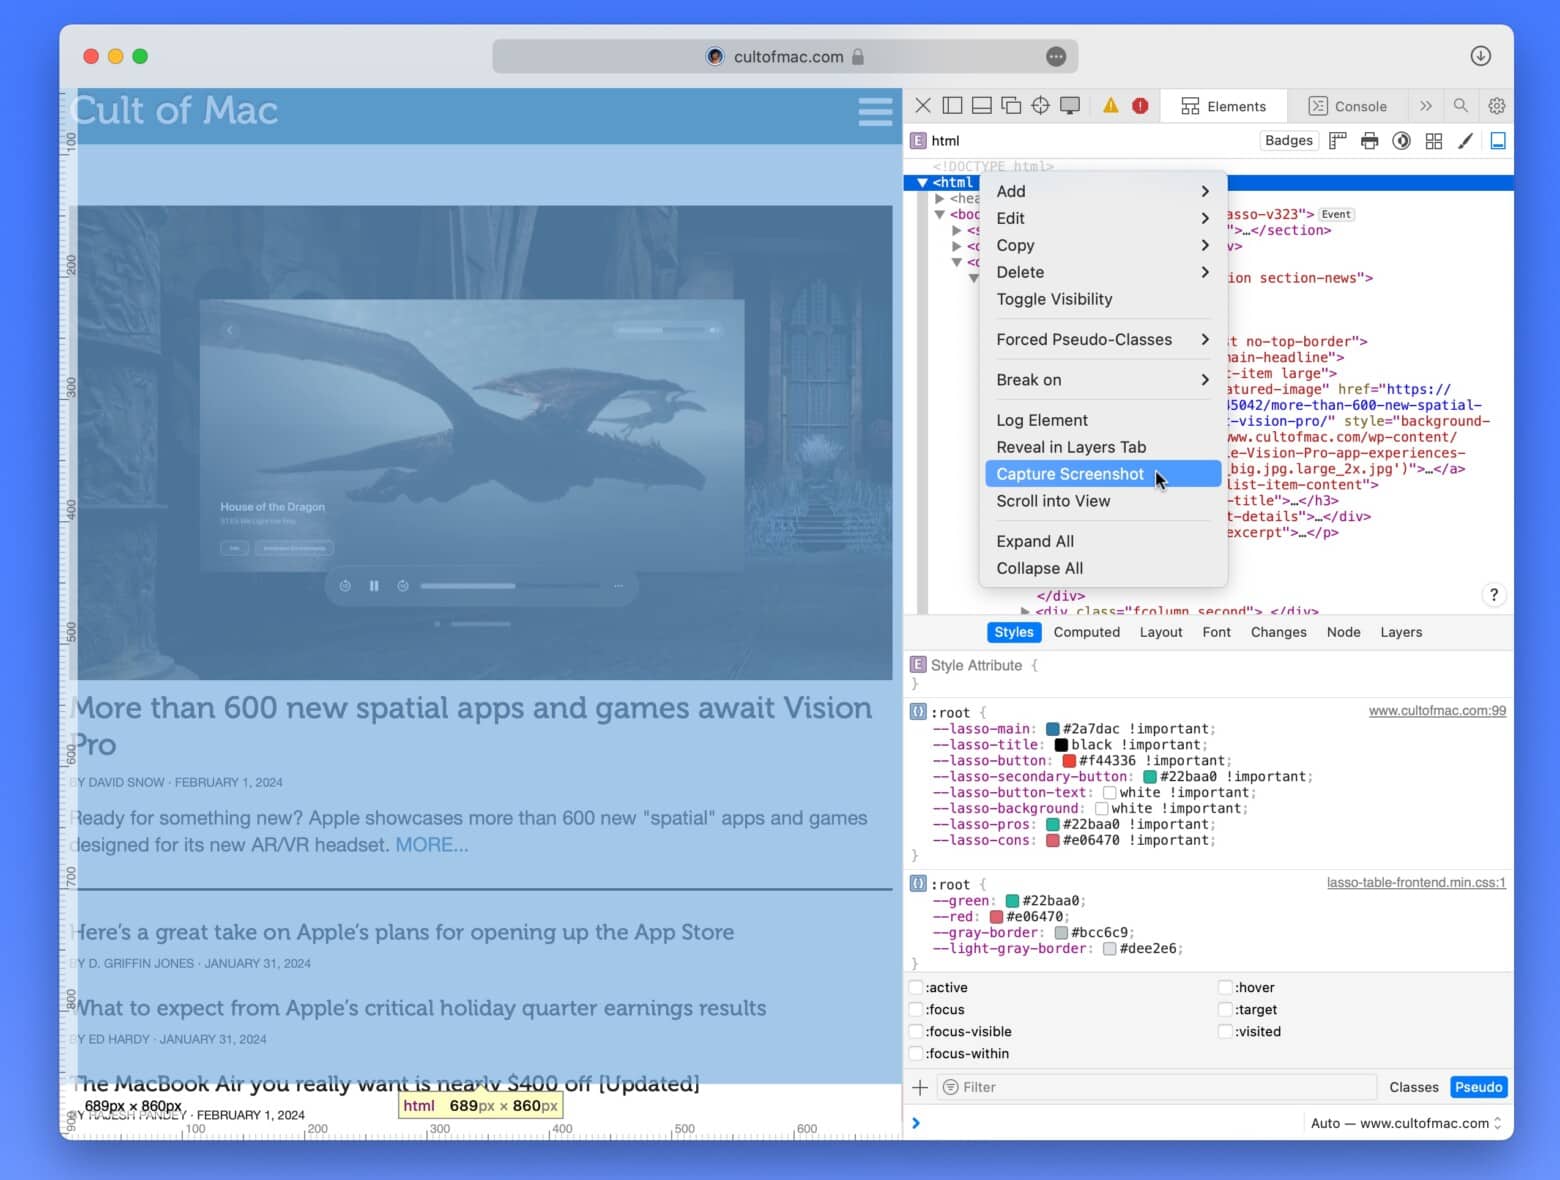Collapse the html node disclosure triangle
1560x1180 pixels.
pyautogui.click(x=922, y=183)
